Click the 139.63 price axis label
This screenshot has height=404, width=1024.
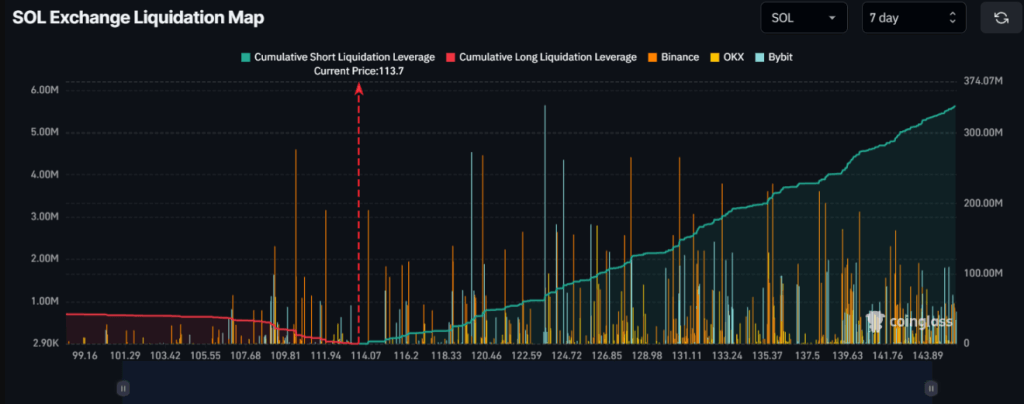click(848, 356)
